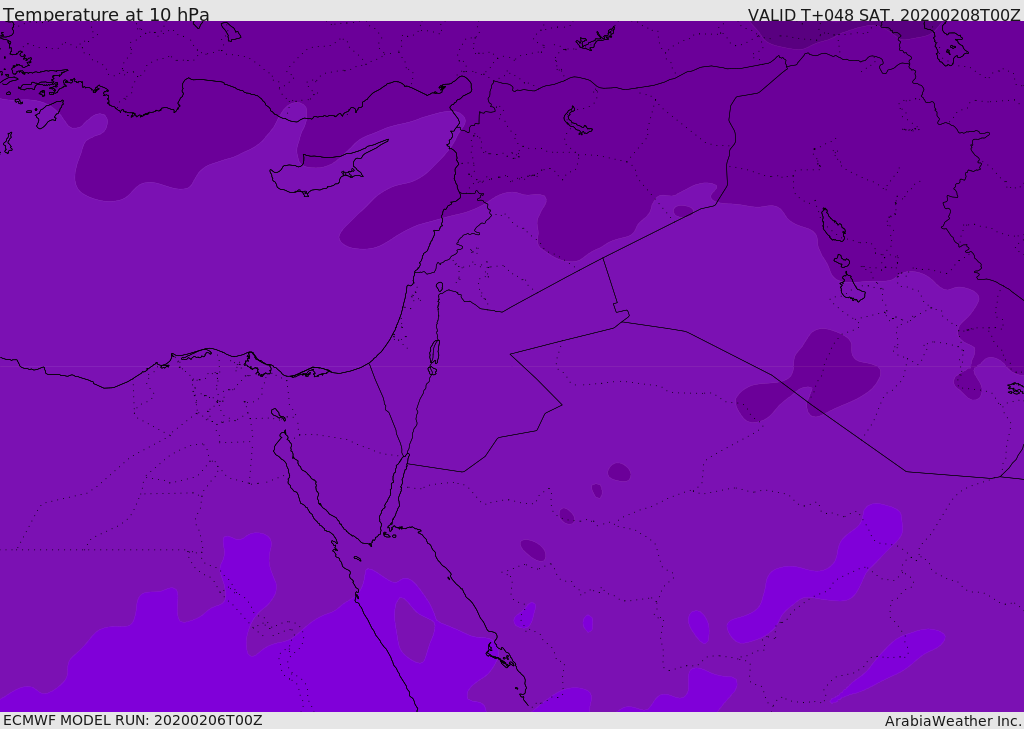Viewport: 1024px width, 729px height.
Task: Click the 'Temperature at 10 hPa' title text
Action: point(106,14)
